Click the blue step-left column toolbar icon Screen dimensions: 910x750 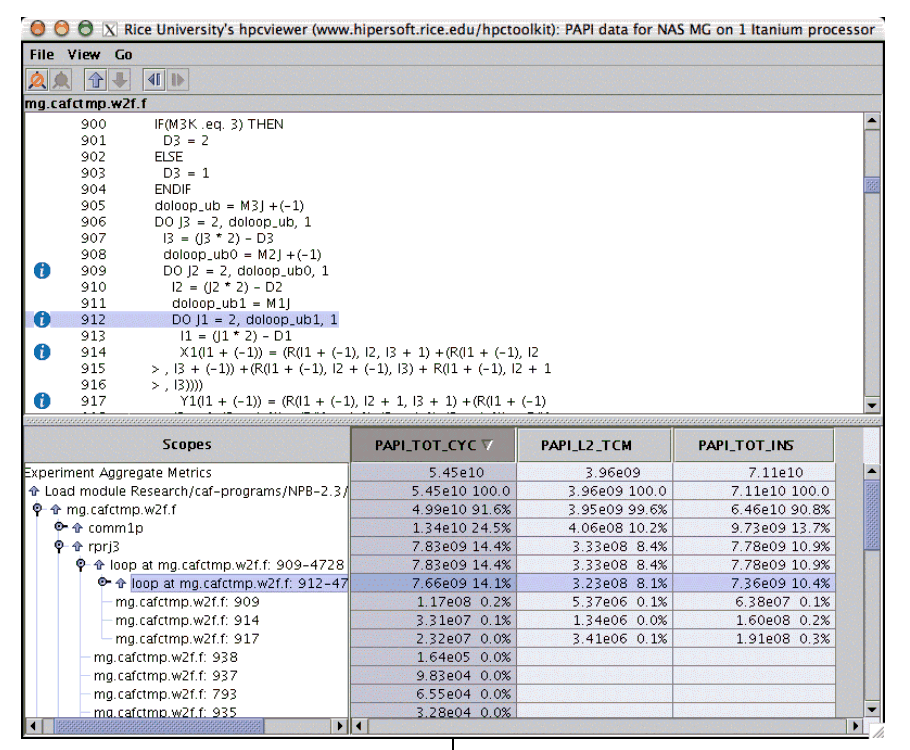coord(154,78)
